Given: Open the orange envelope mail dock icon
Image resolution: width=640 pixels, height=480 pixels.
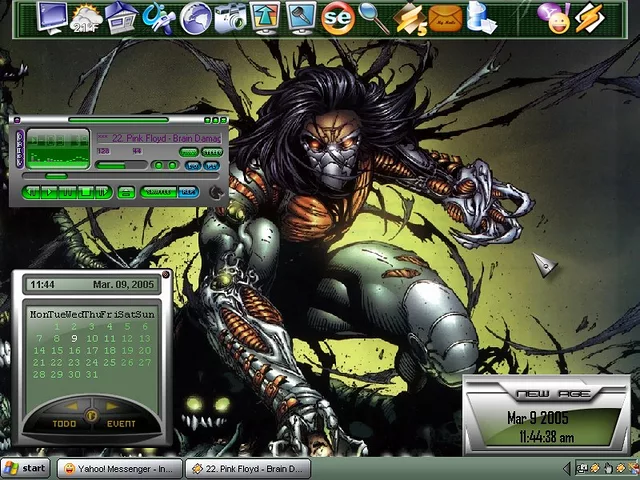Looking at the screenshot, I should (445, 17).
